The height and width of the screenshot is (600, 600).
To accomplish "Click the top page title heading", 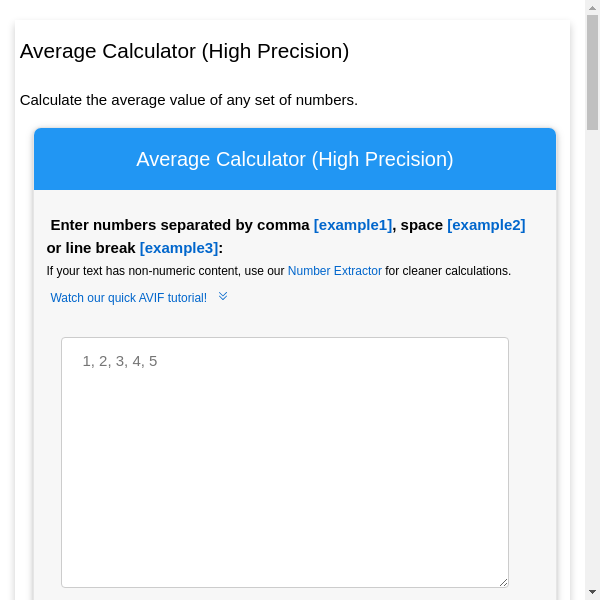I will [185, 51].
